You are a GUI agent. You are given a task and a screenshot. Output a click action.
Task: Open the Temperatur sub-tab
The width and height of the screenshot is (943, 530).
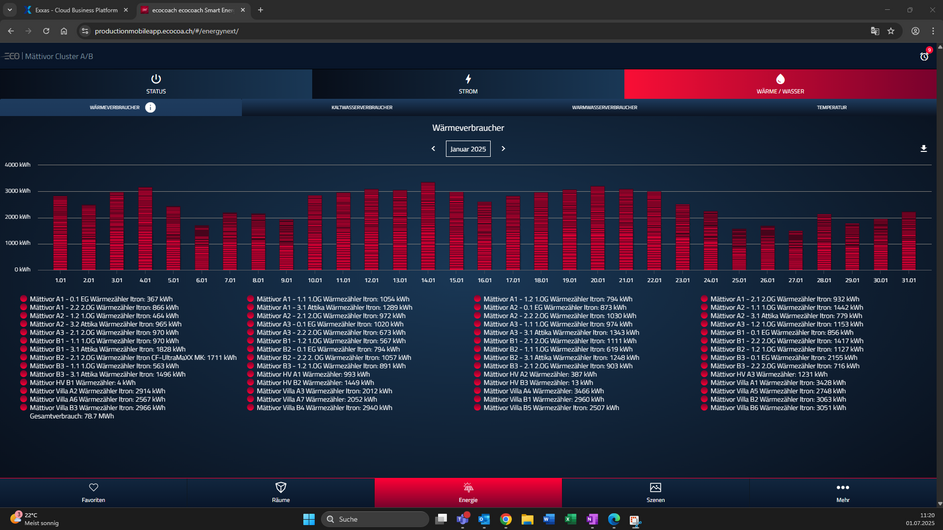tap(832, 108)
